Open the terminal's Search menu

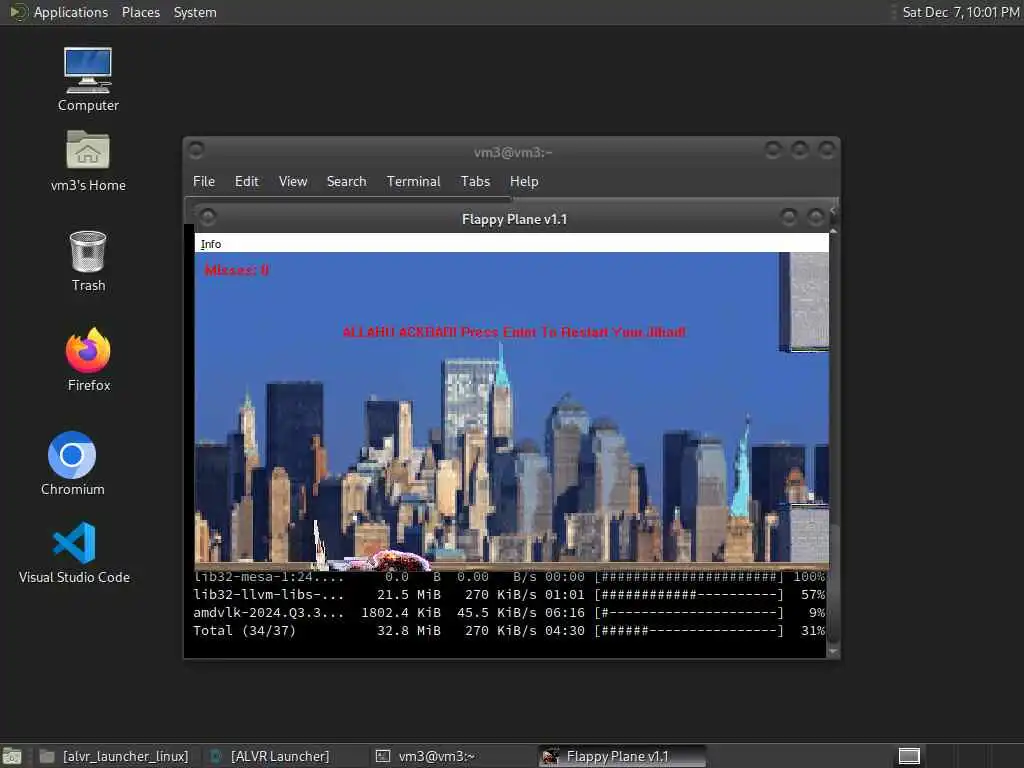346,182
